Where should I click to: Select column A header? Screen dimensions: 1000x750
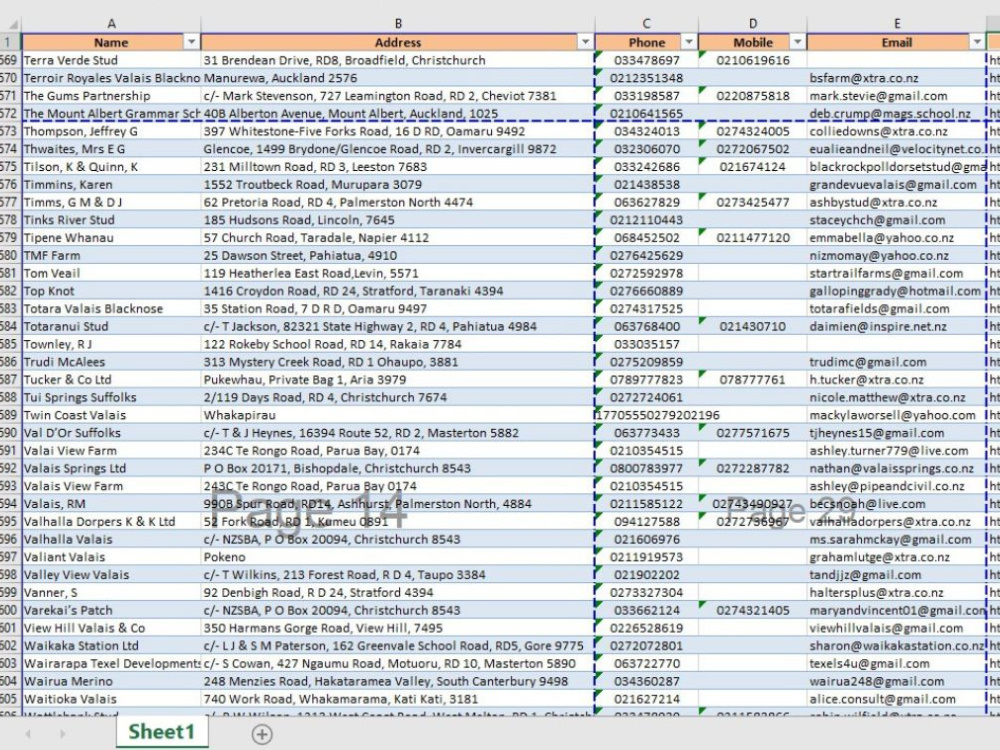click(111, 24)
